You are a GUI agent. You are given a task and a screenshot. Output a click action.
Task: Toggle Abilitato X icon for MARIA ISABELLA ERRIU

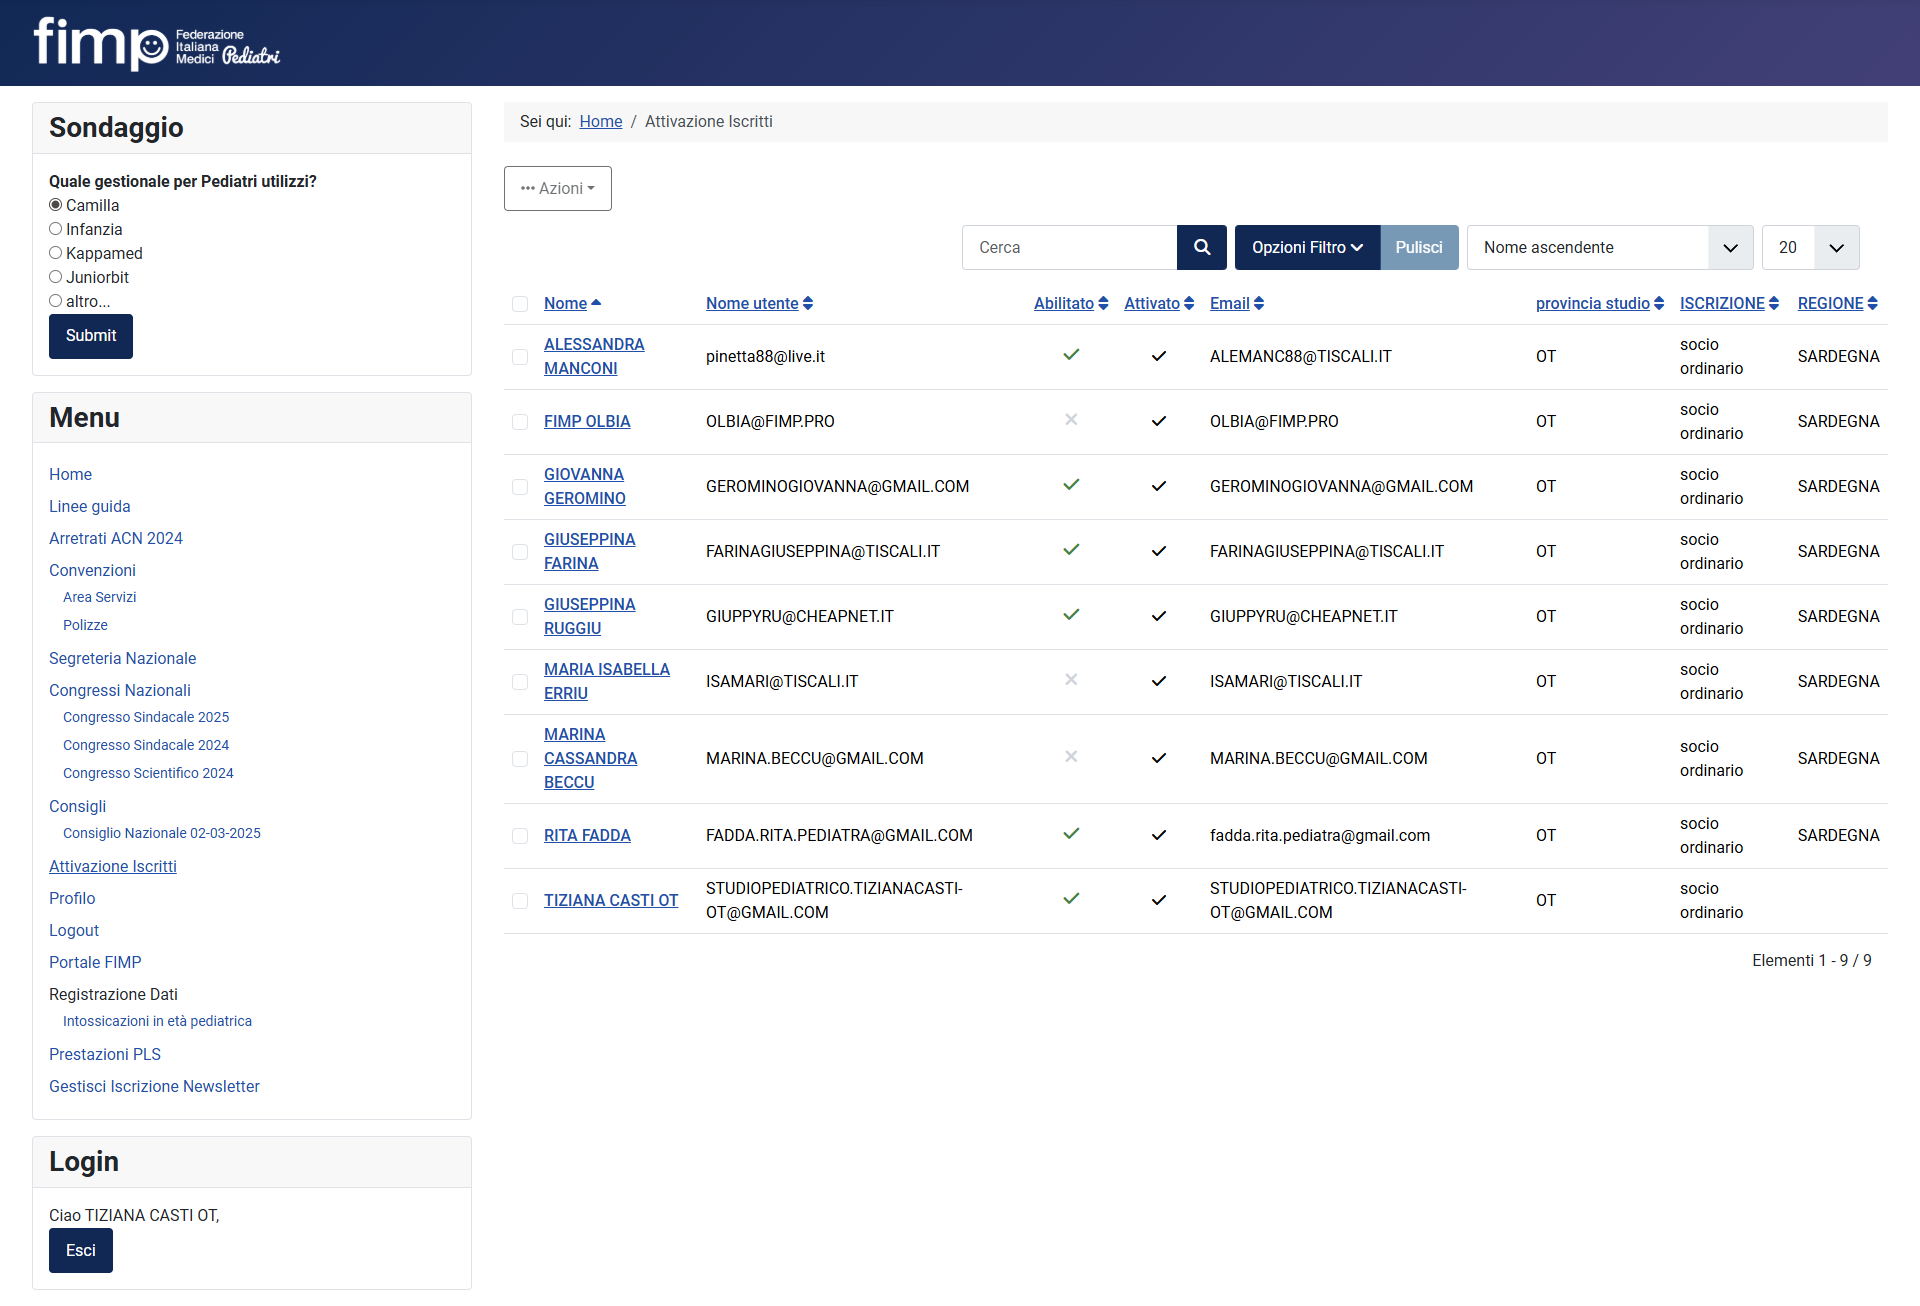pyautogui.click(x=1071, y=680)
